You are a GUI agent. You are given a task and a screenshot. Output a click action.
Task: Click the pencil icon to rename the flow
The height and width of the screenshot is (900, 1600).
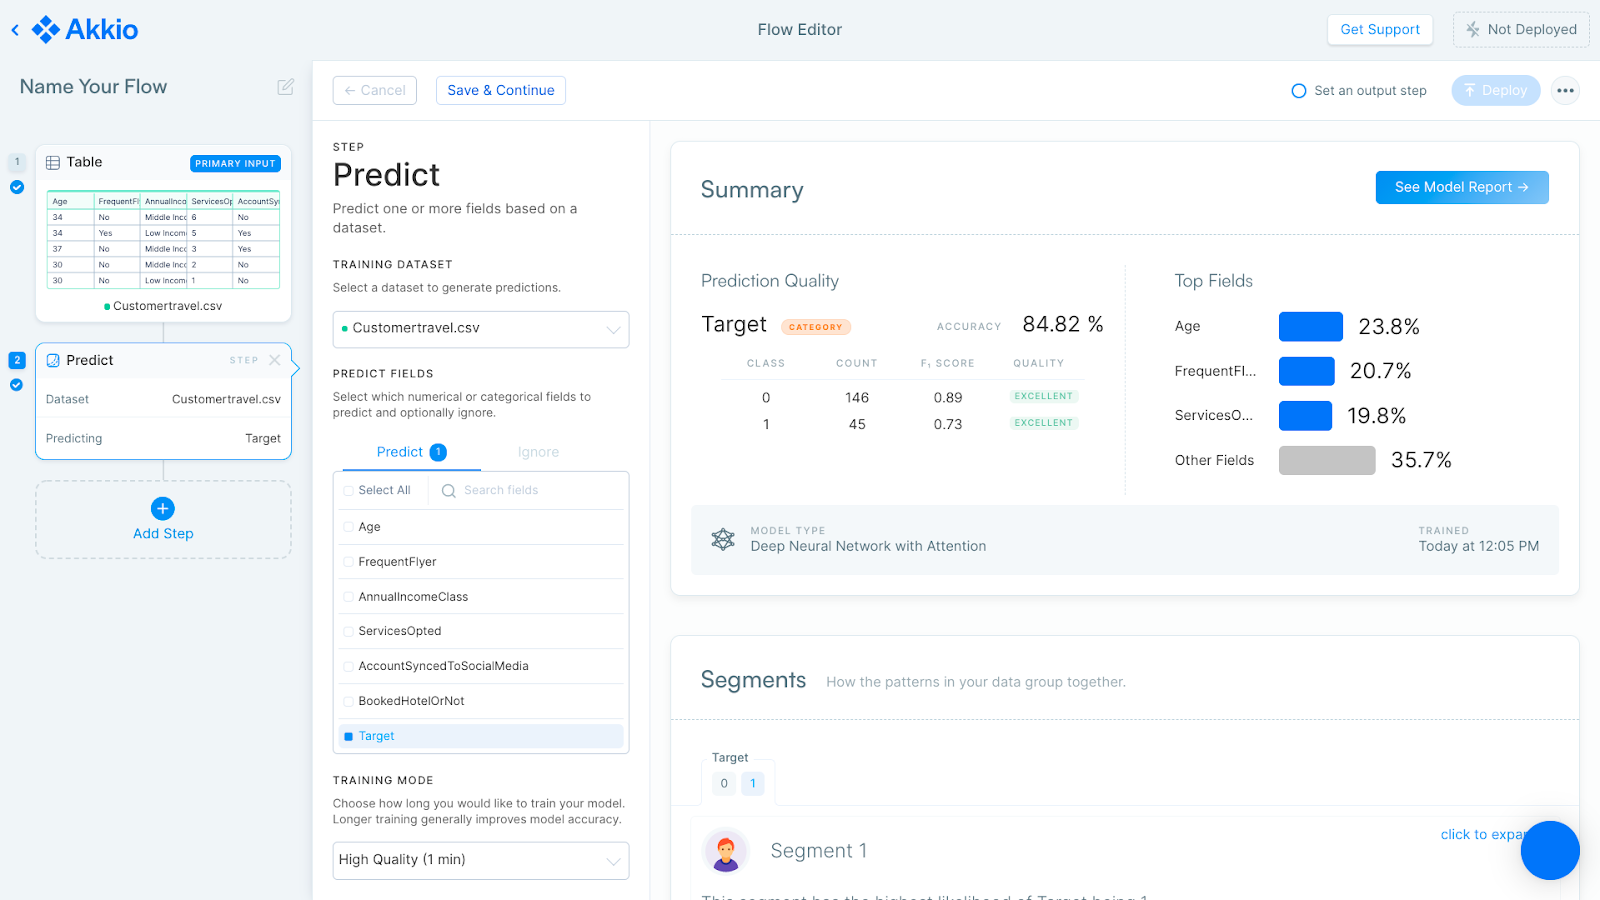[285, 87]
